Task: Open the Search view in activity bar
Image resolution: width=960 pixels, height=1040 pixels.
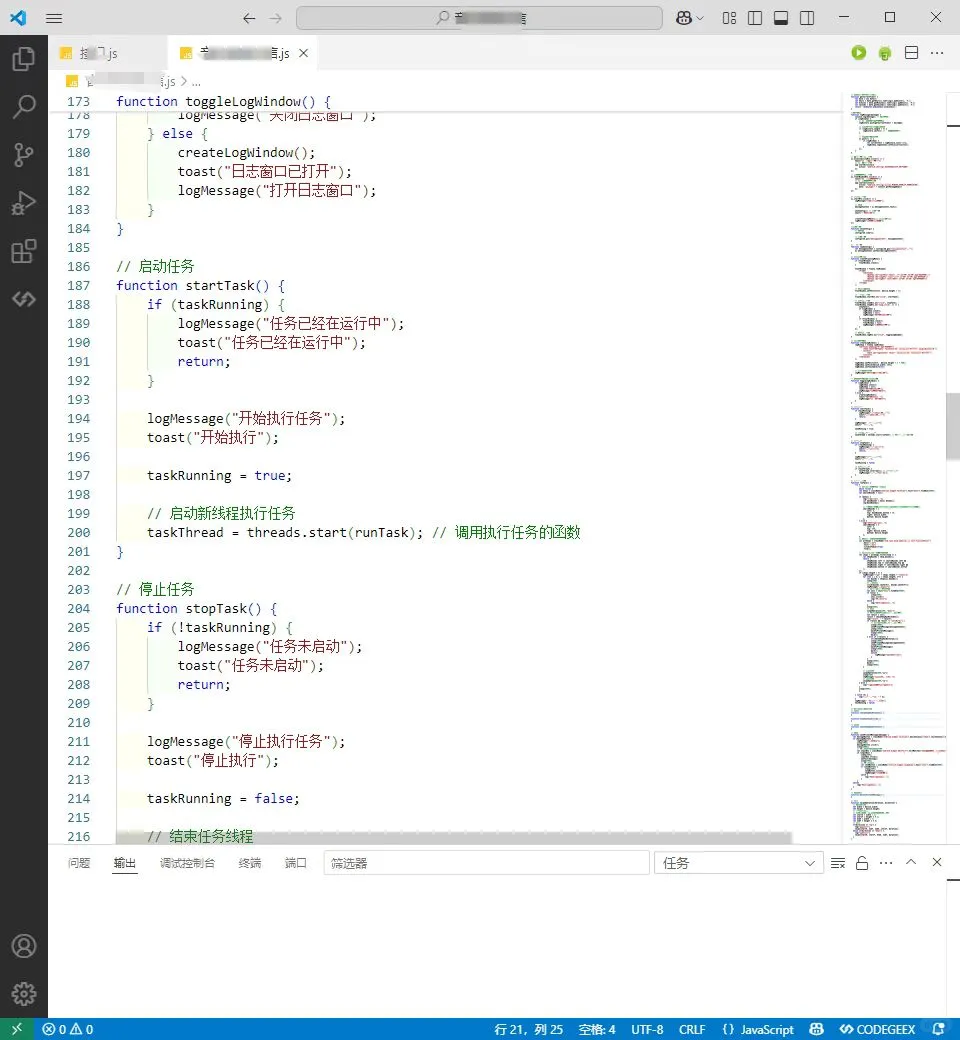Action: tap(24, 106)
